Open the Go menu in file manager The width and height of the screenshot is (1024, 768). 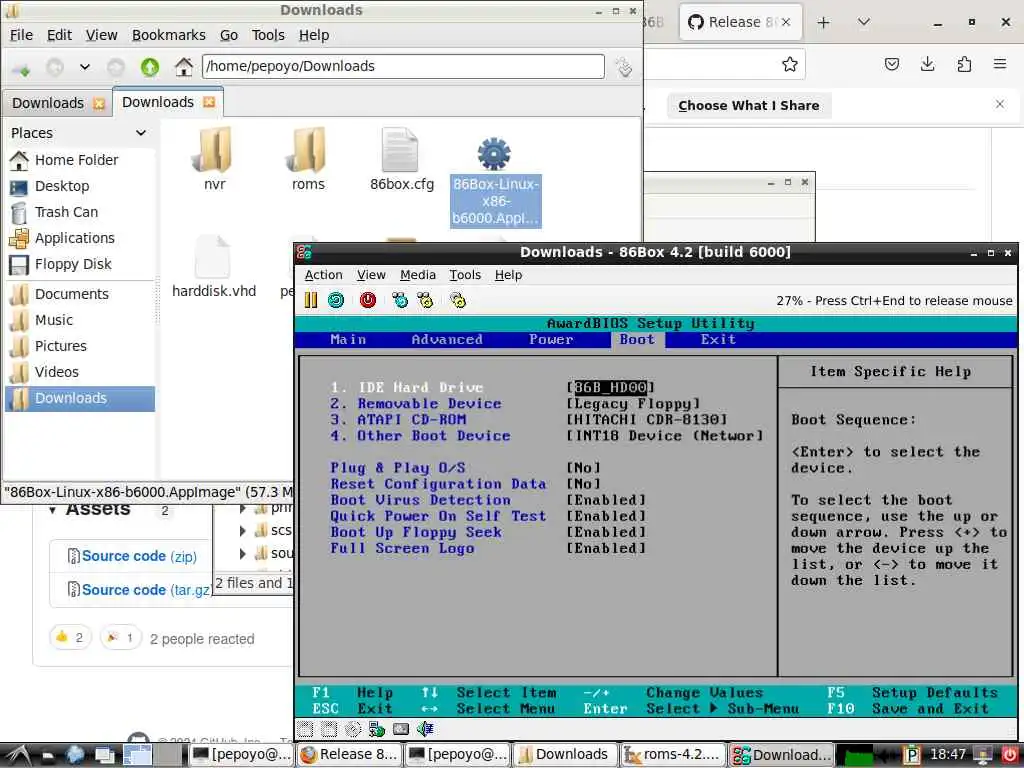click(x=229, y=35)
